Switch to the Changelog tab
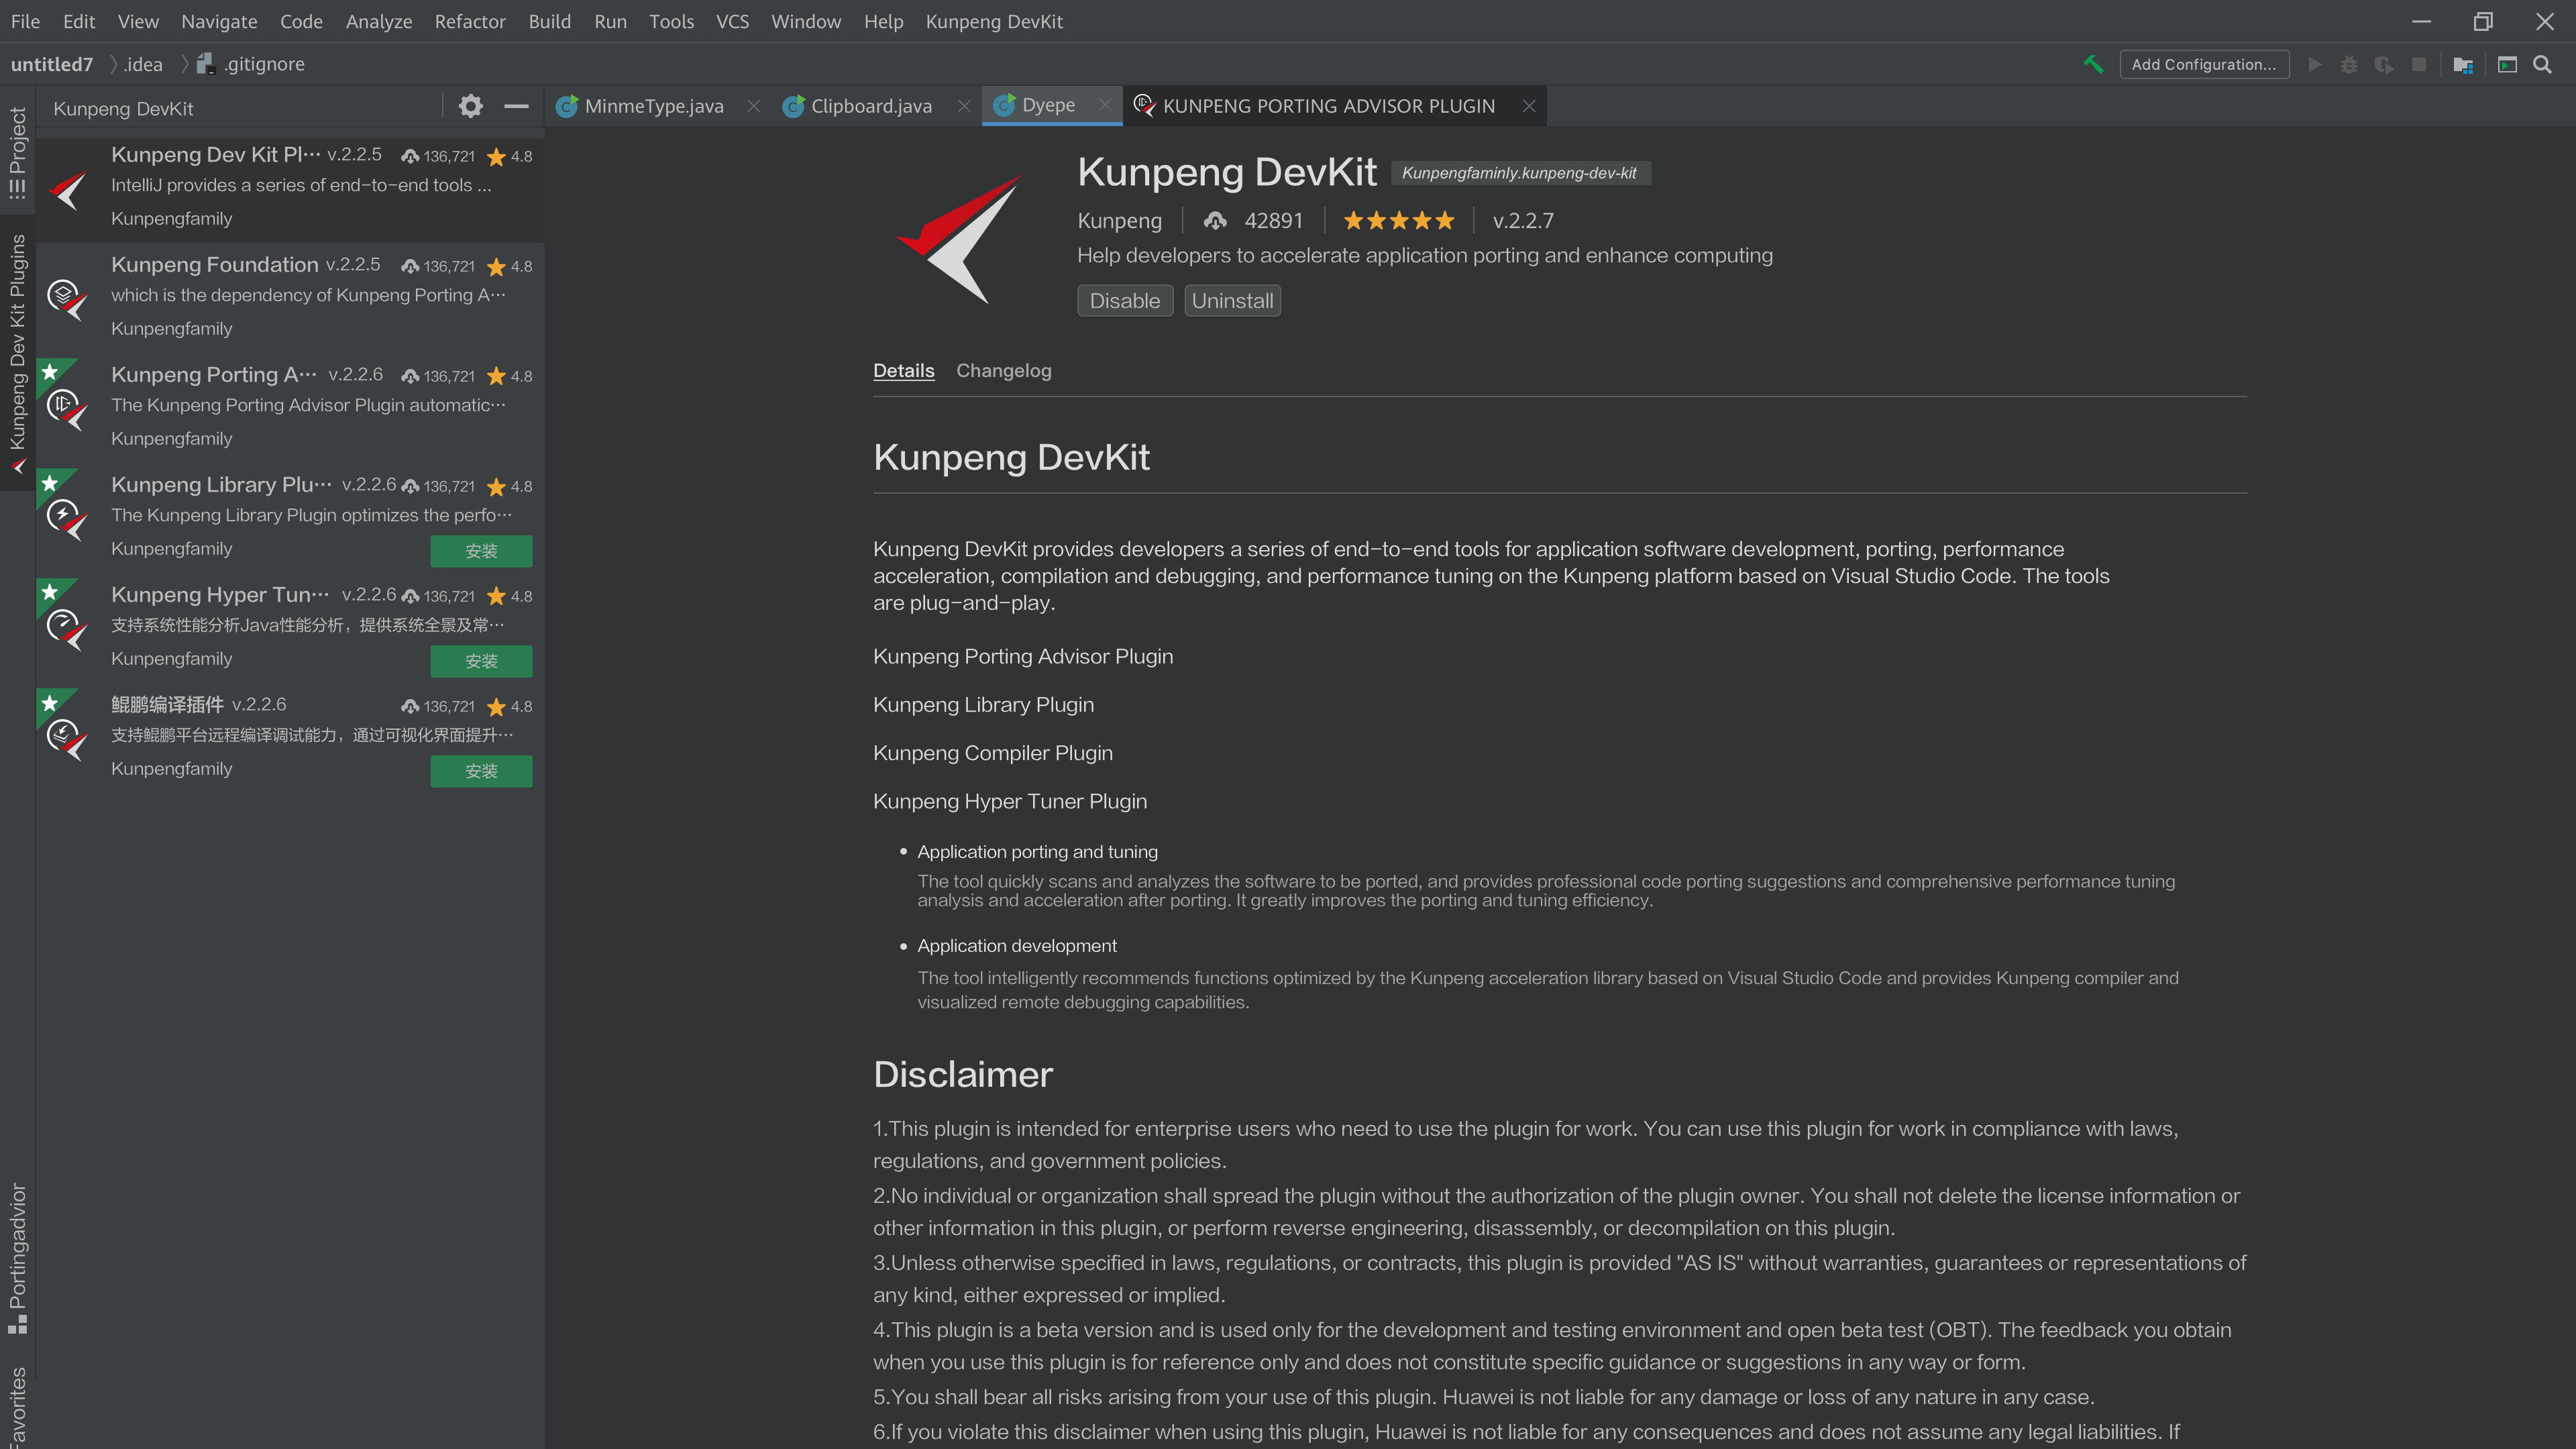 1003,371
